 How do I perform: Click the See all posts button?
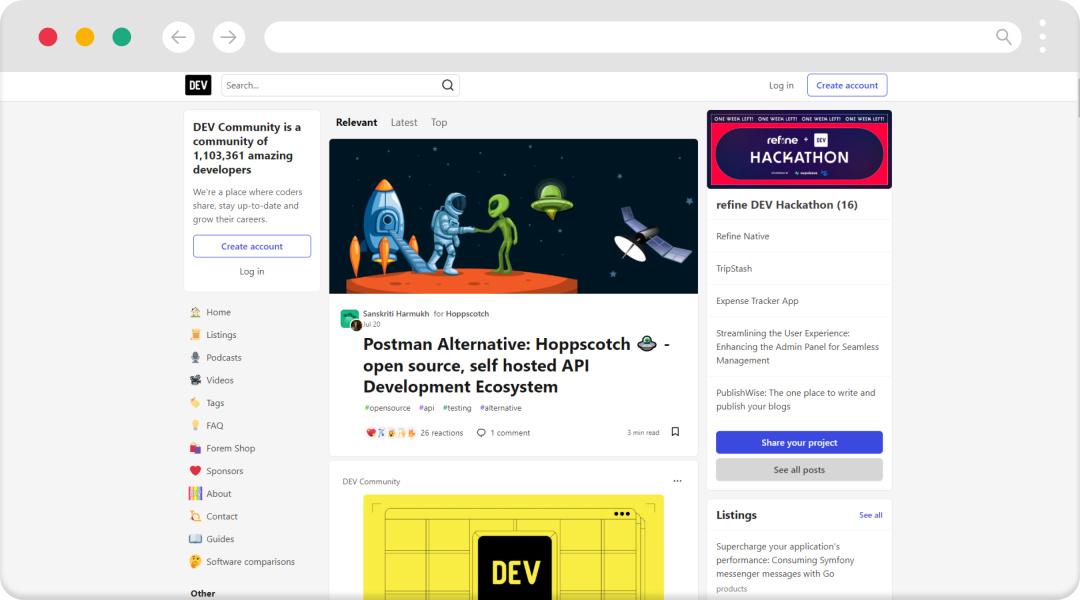pyautogui.click(x=799, y=470)
